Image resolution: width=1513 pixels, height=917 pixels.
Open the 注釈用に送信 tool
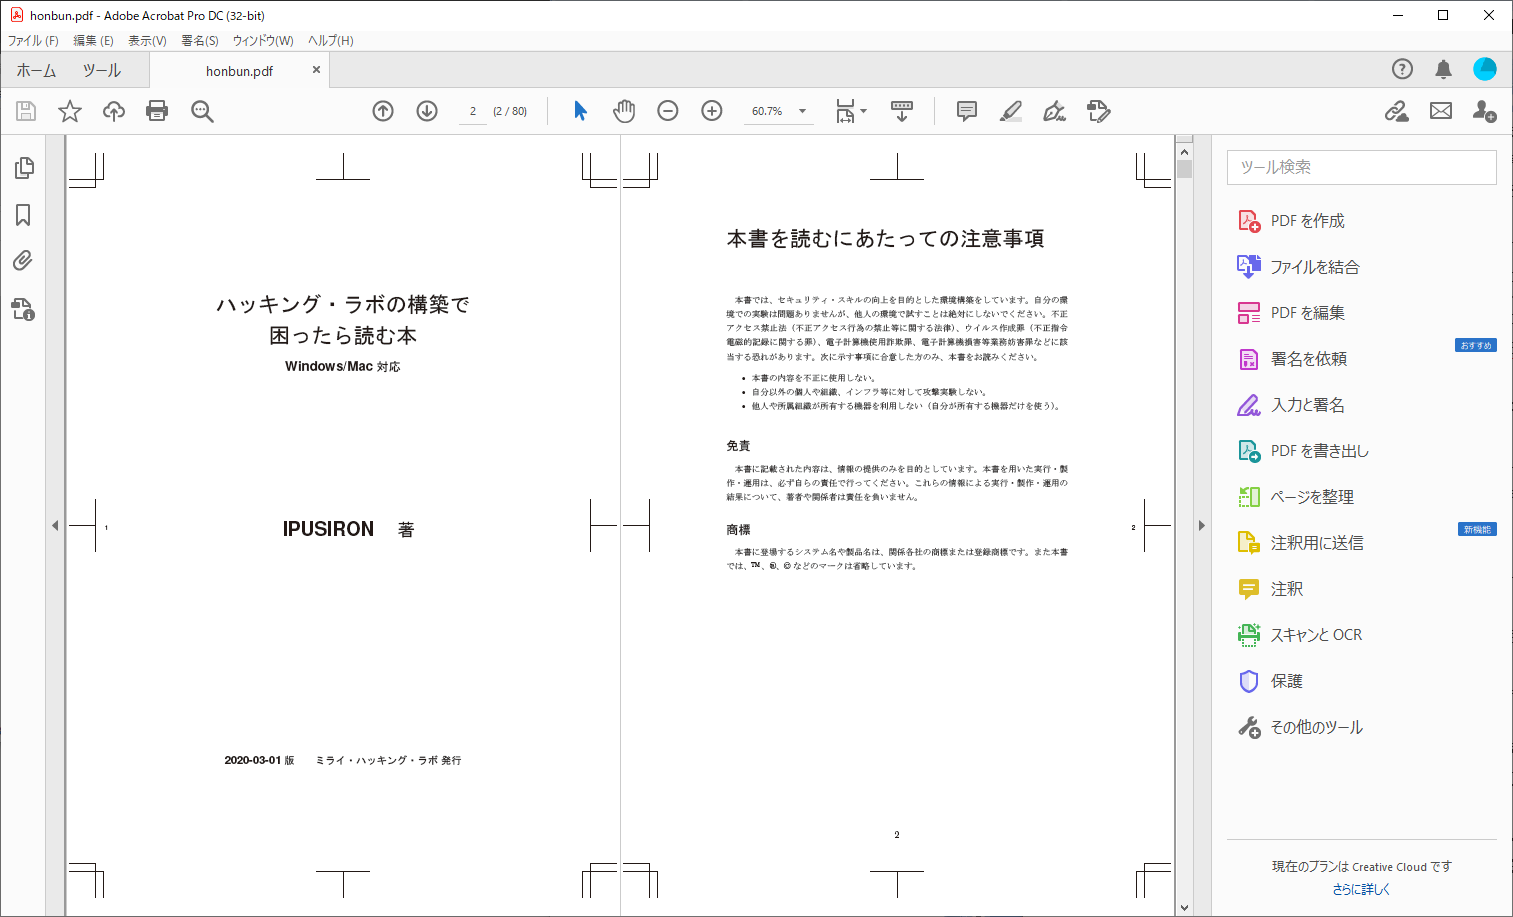coord(1300,543)
